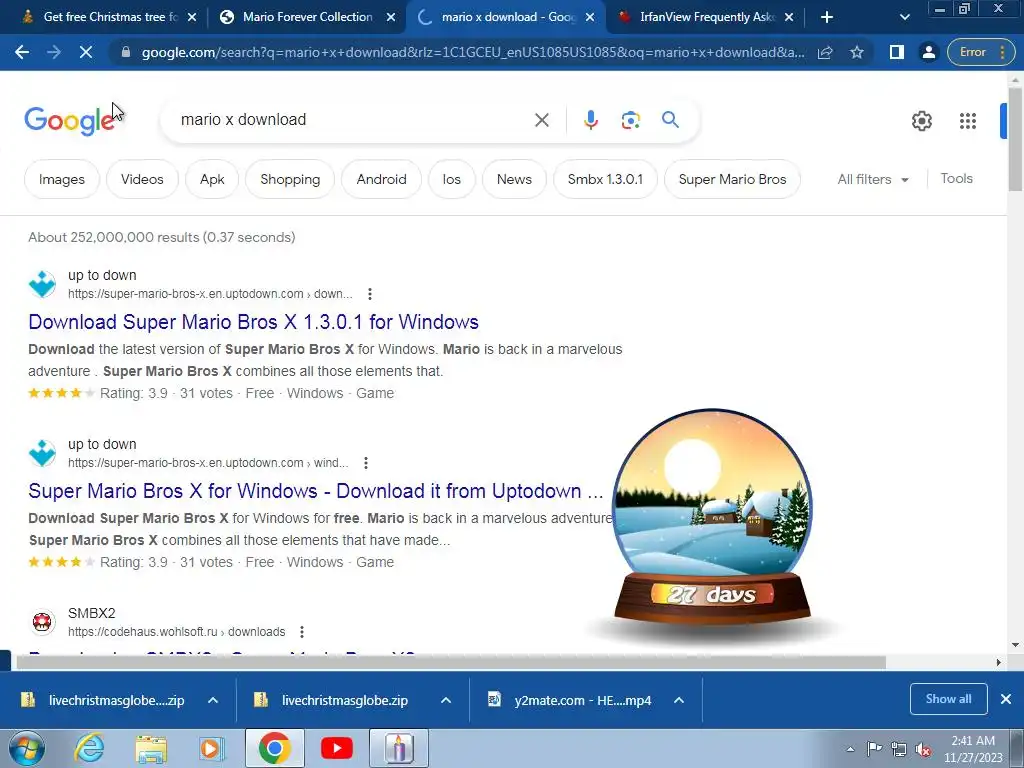Open the Chrome profile icon
This screenshot has width=1024, height=768.
[928, 52]
